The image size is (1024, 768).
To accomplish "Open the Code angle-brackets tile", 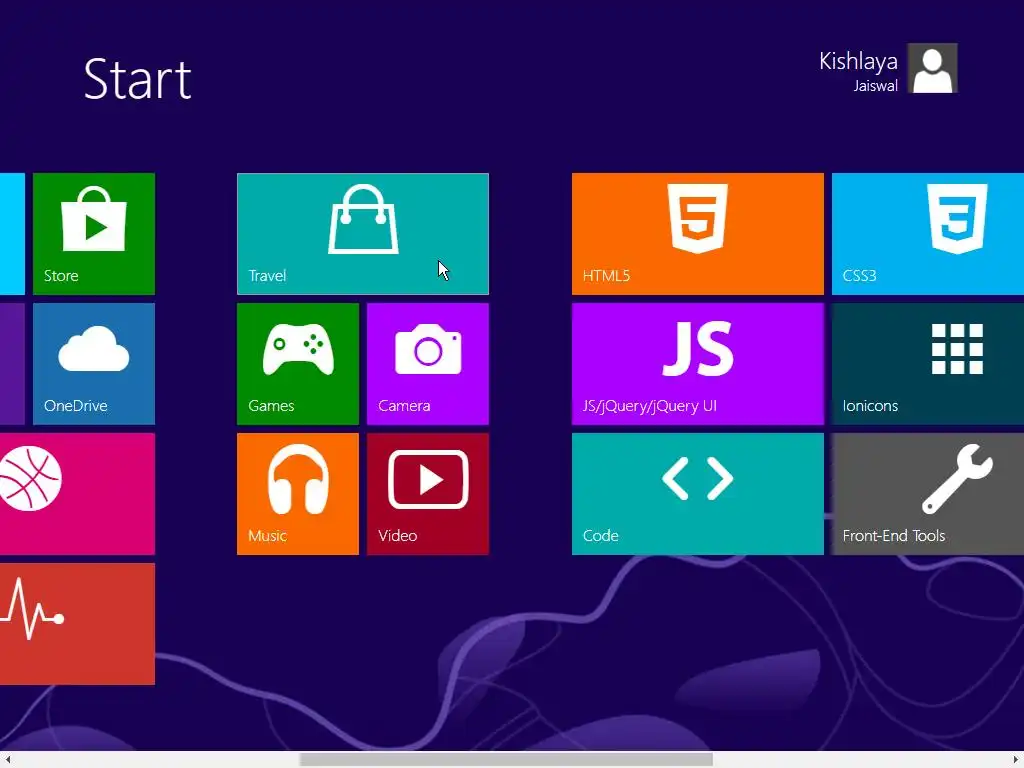I will coord(697,494).
